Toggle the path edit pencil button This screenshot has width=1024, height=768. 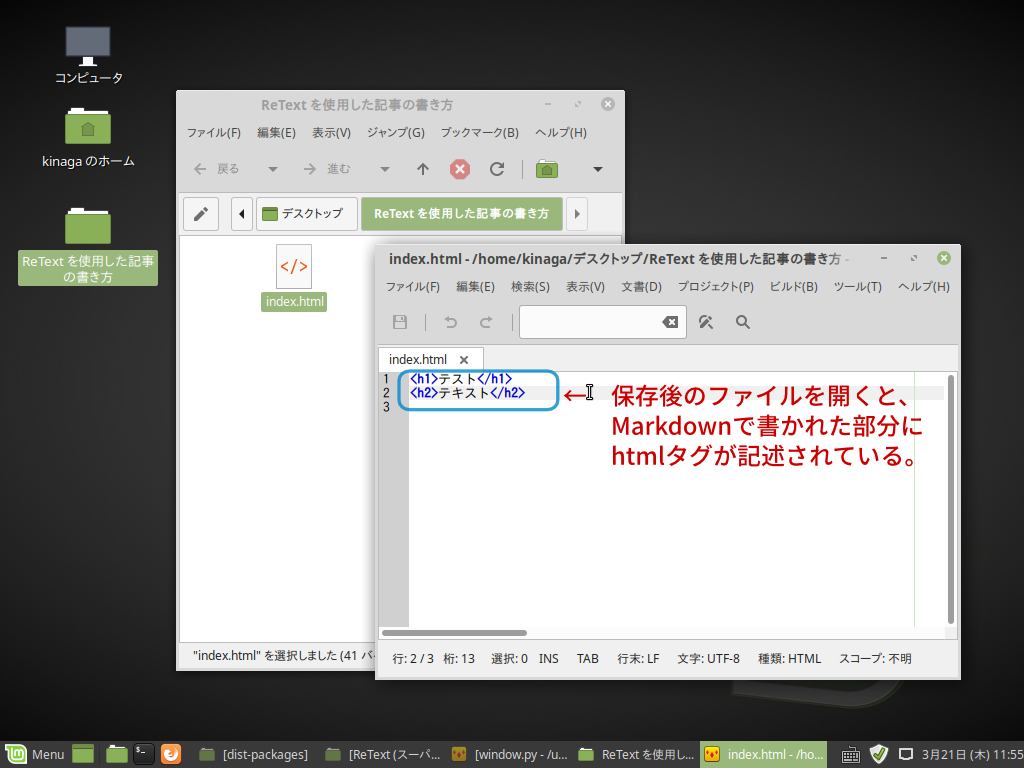click(x=200, y=214)
